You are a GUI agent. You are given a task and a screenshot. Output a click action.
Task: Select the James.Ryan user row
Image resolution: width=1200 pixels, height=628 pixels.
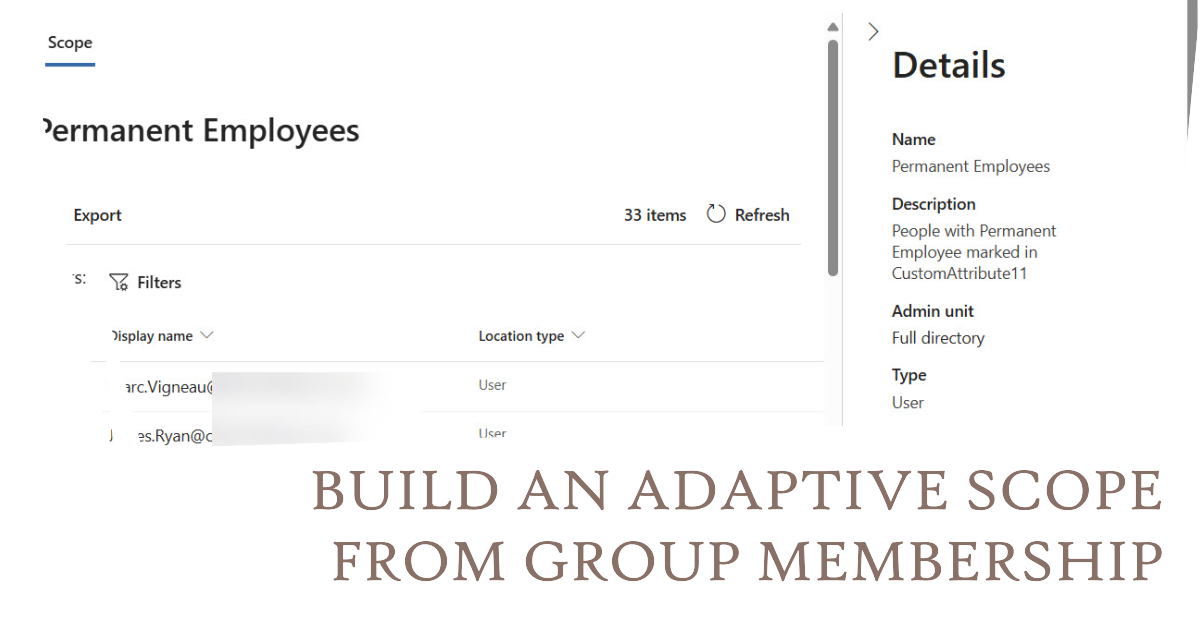point(160,435)
